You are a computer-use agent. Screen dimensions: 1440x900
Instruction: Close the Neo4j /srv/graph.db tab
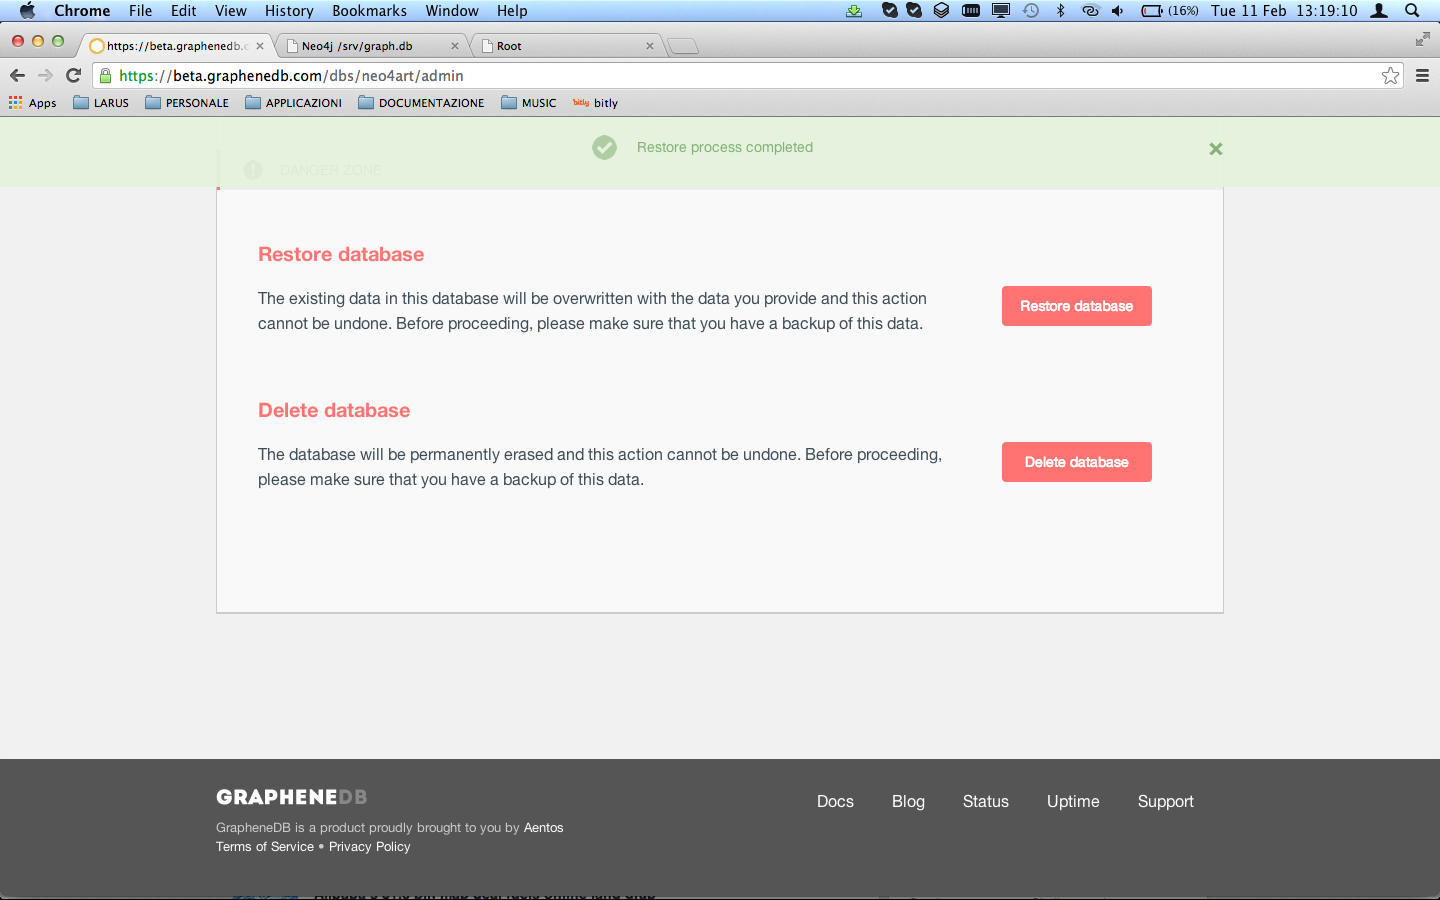[455, 46]
